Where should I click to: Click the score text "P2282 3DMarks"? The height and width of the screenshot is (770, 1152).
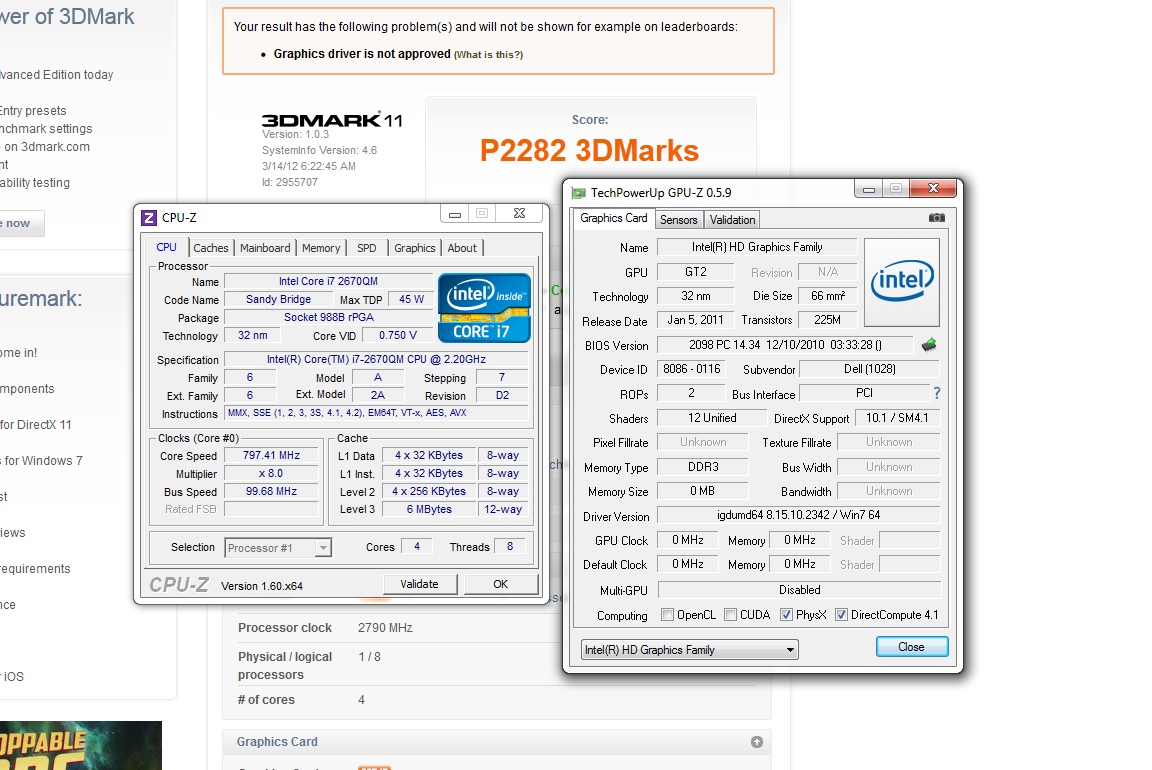pyautogui.click(x=589, y=151)
